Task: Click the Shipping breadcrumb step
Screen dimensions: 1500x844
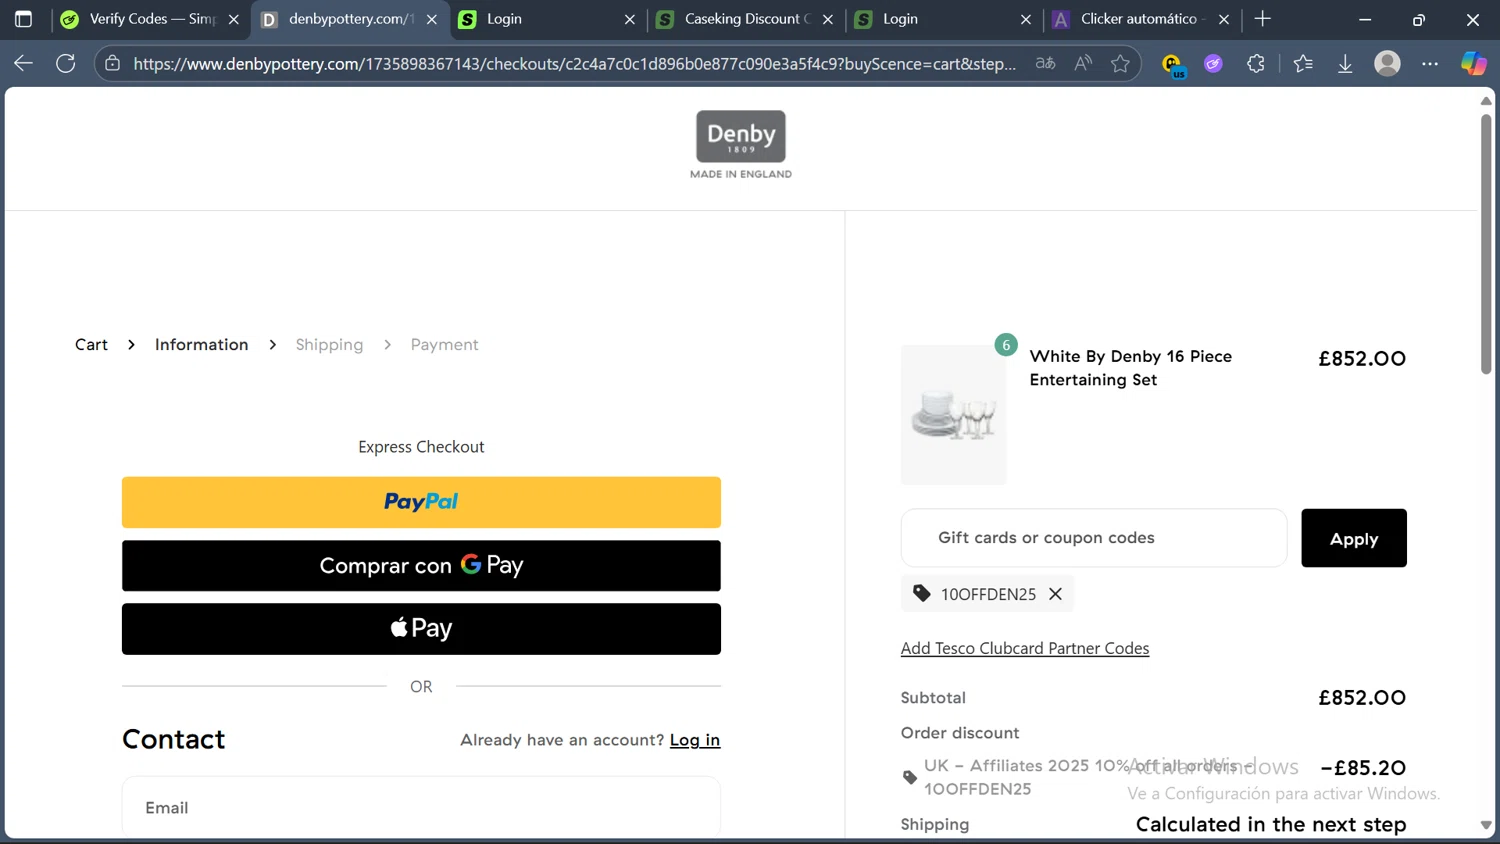Action: [329, 345]
